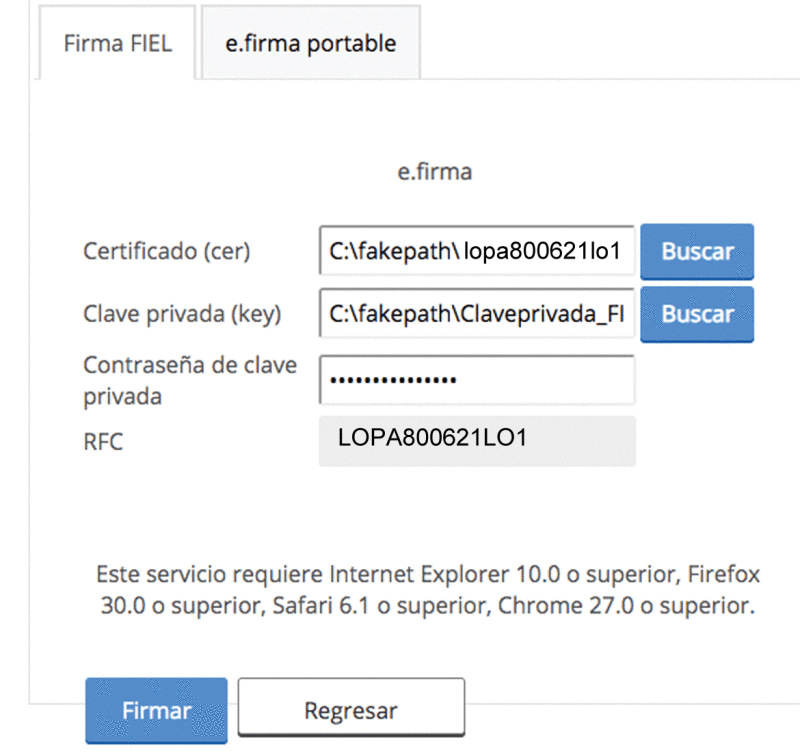800x753 pixels.
Task: Click 'Chrome 27.0' in requirements note
Action: [x=565, y=606]
